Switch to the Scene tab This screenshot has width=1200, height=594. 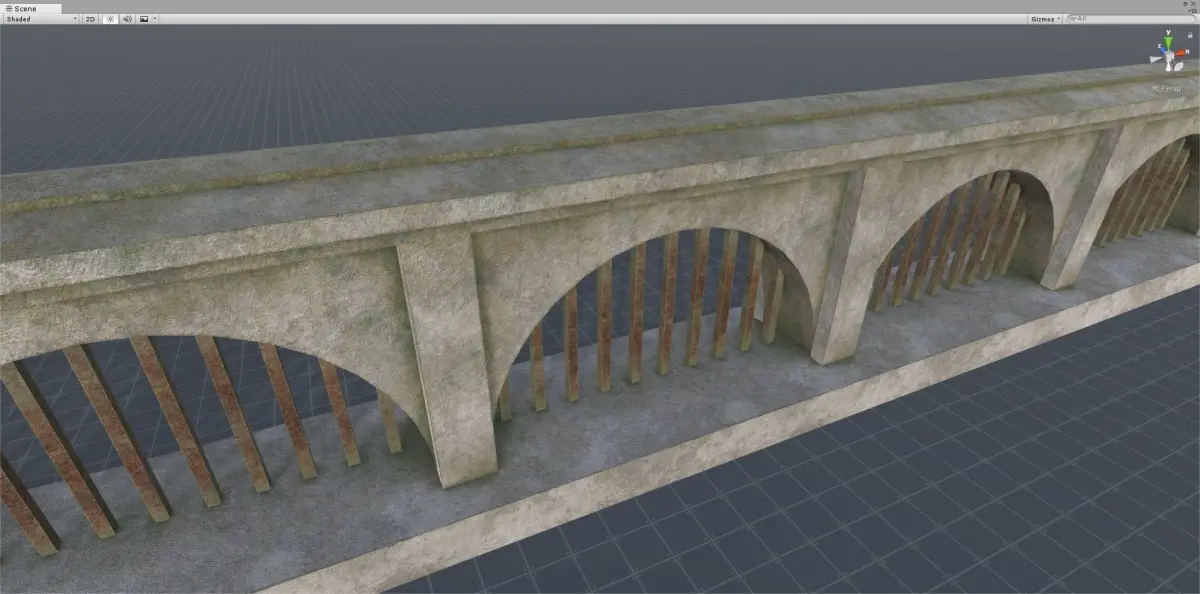(30, 8)
